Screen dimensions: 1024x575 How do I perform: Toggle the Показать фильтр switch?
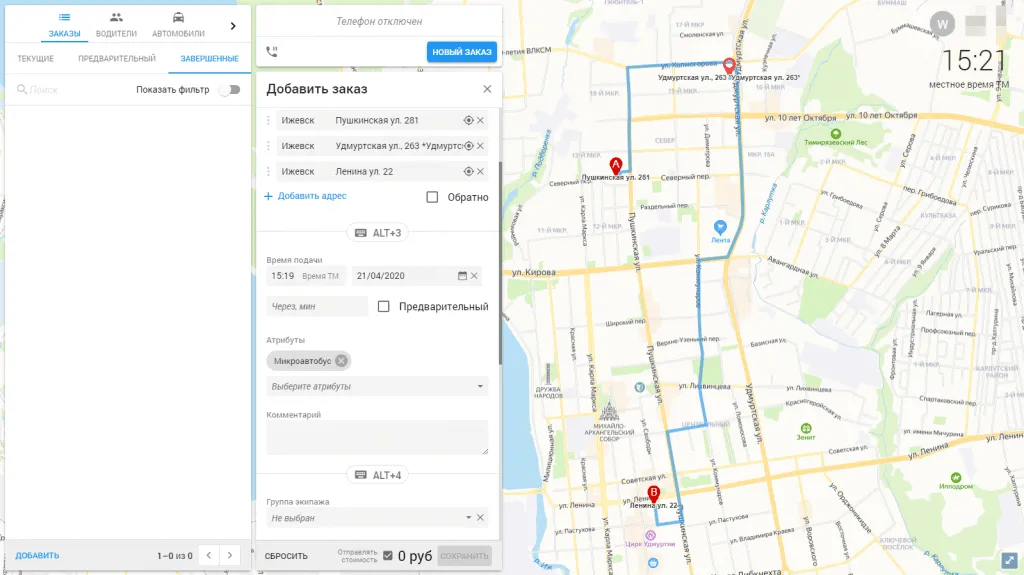230,90
